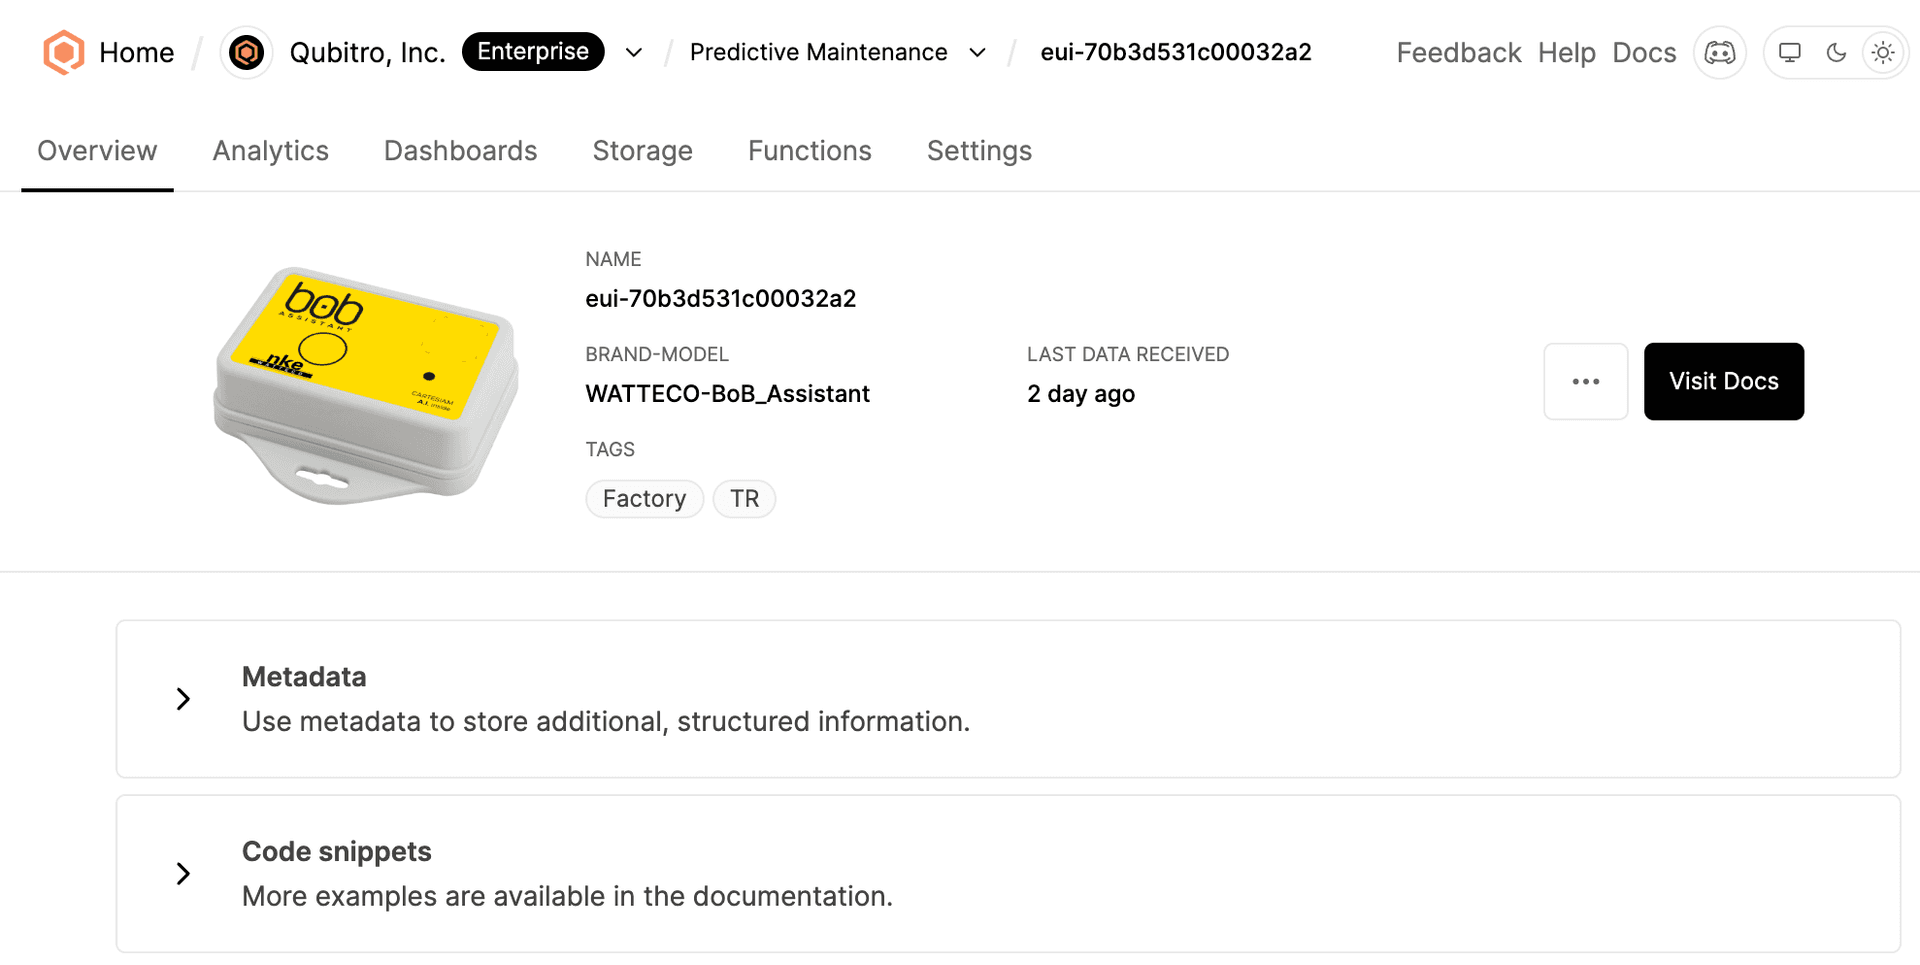Viewport: 1920px width, 965px height.
Task: Expand the Code snippets section
Action: coord(183,874)
